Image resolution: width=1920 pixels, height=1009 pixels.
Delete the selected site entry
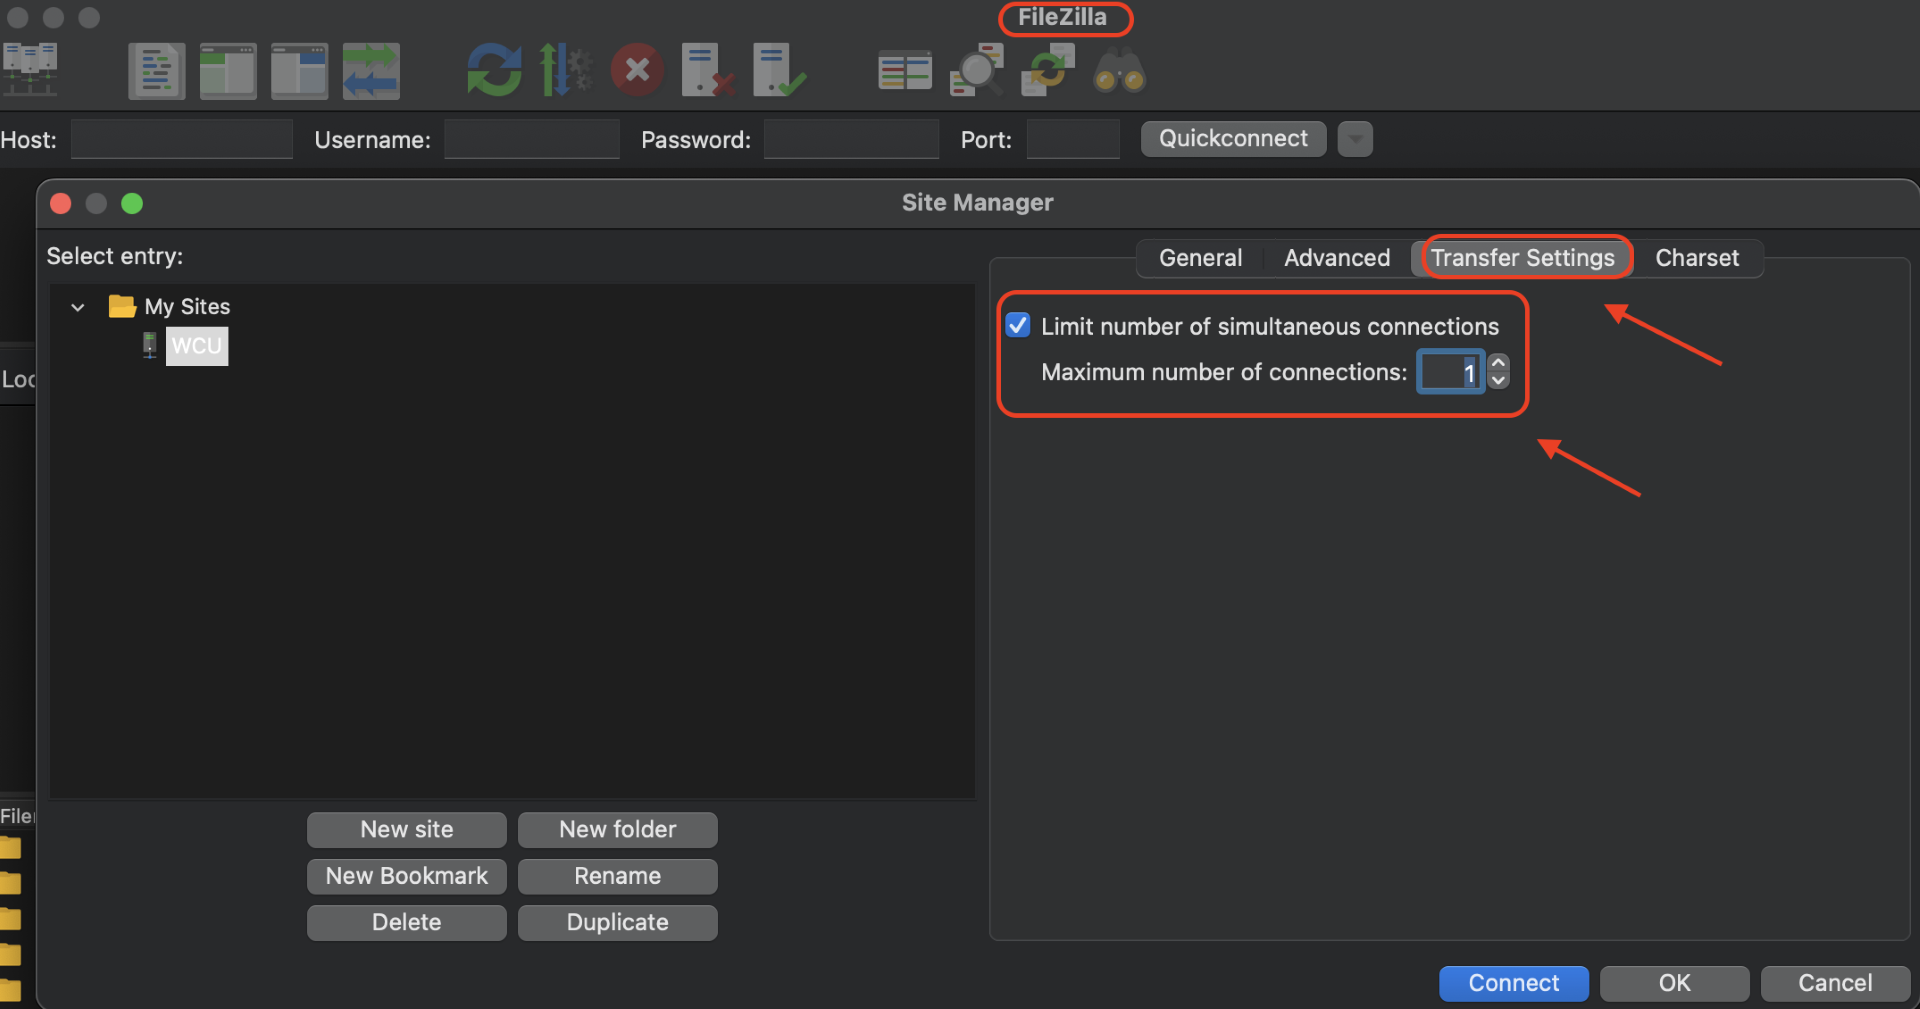point(407,922)
